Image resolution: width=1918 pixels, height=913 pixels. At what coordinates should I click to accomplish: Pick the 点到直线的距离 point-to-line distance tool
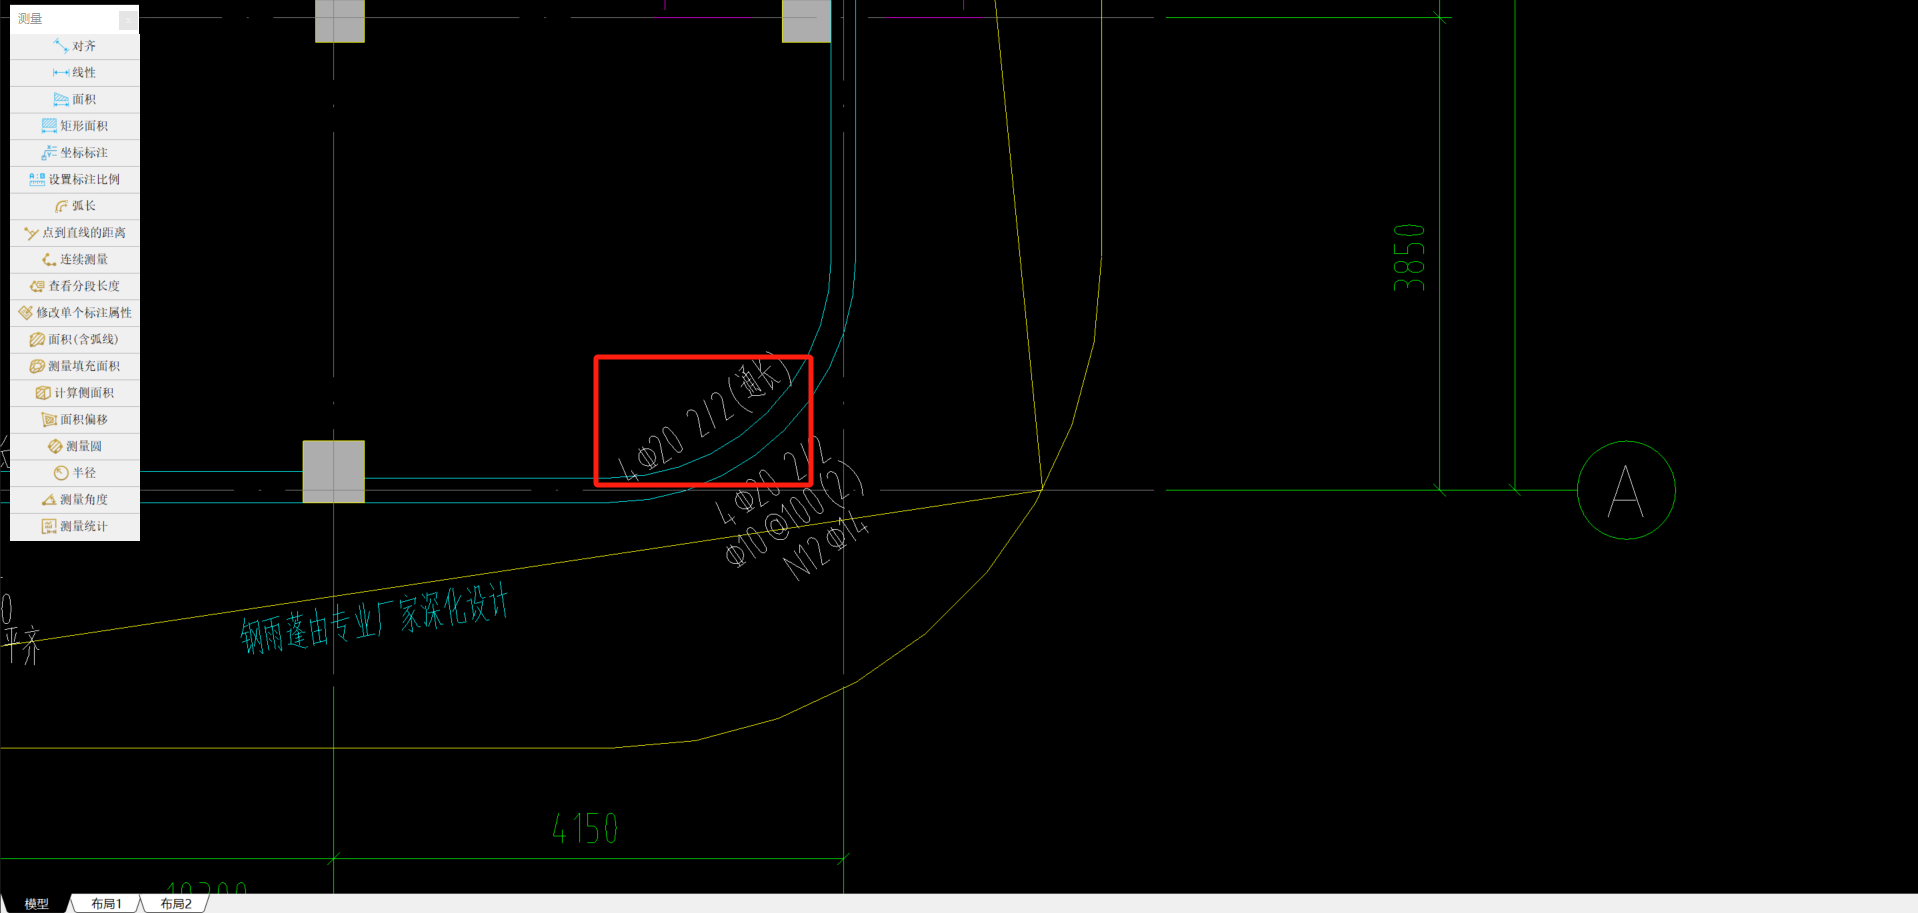point(75,232)
